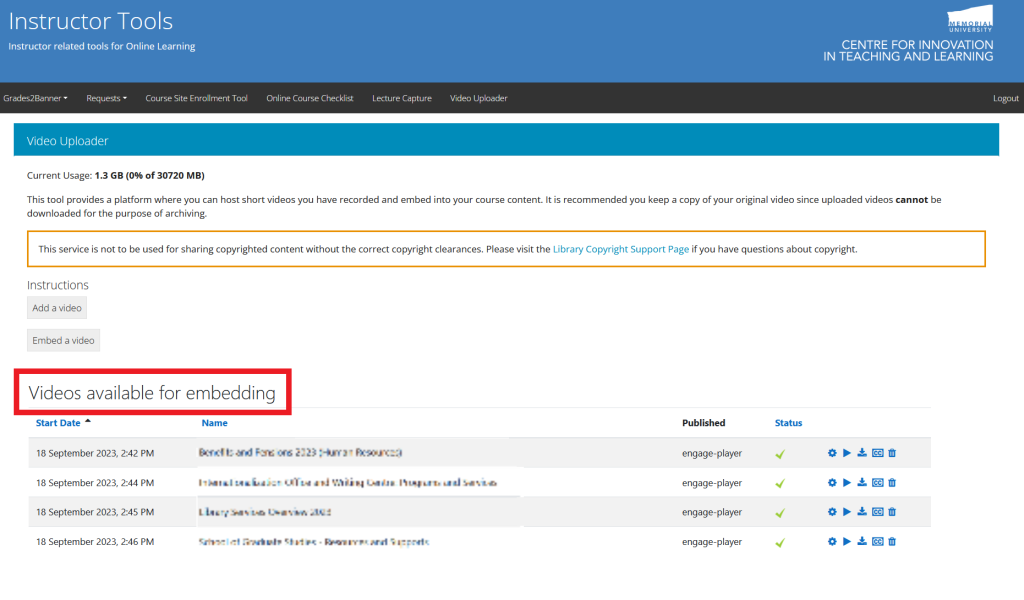Play the 2:42 PM video
Screen dimensions: 1024x600
click(x=847, y=453)
